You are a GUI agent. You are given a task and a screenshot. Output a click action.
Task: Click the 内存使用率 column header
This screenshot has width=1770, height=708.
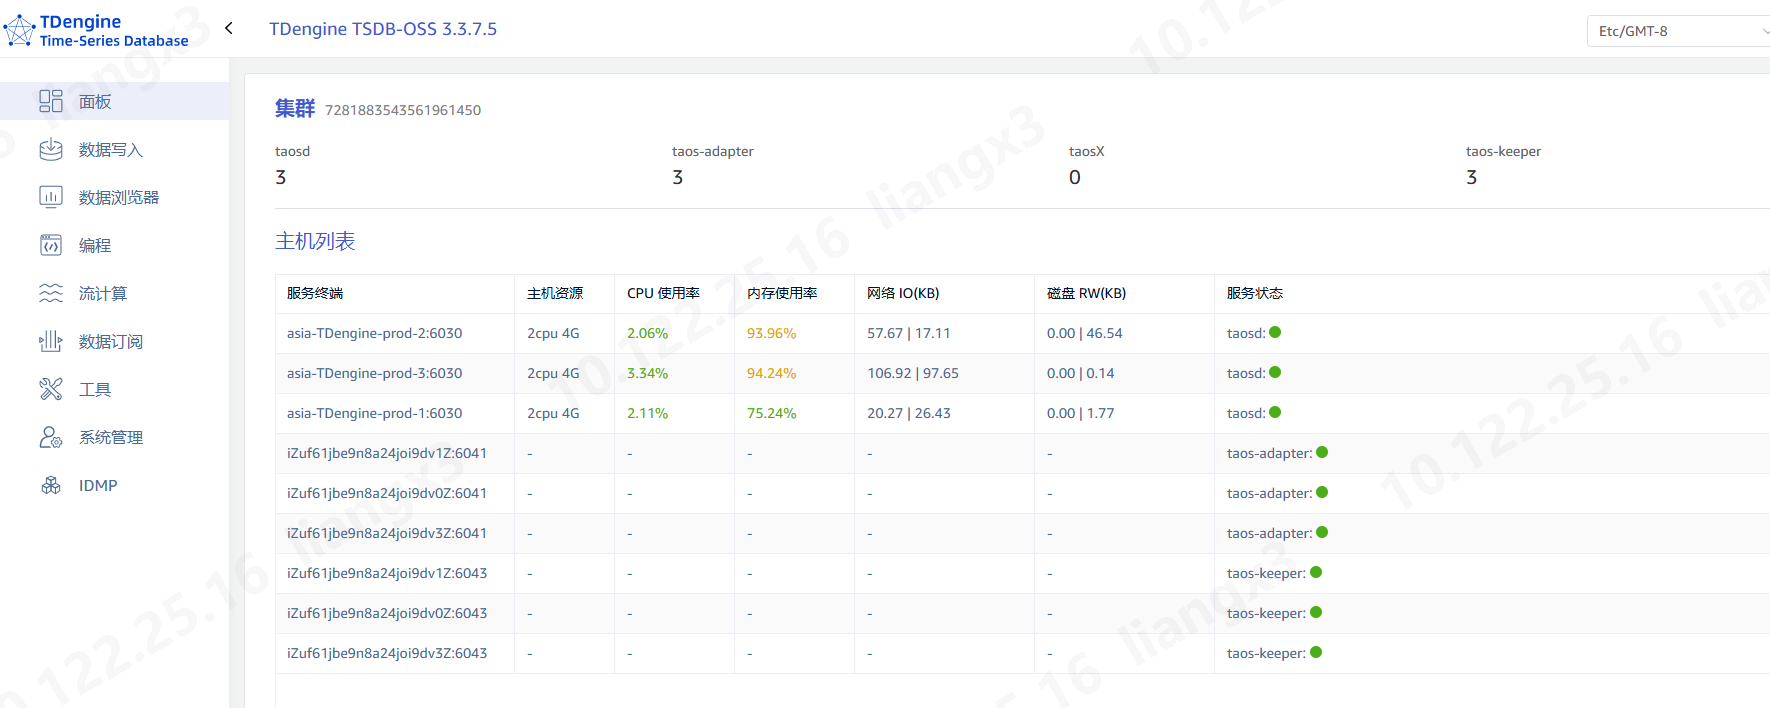click(782, 293)
